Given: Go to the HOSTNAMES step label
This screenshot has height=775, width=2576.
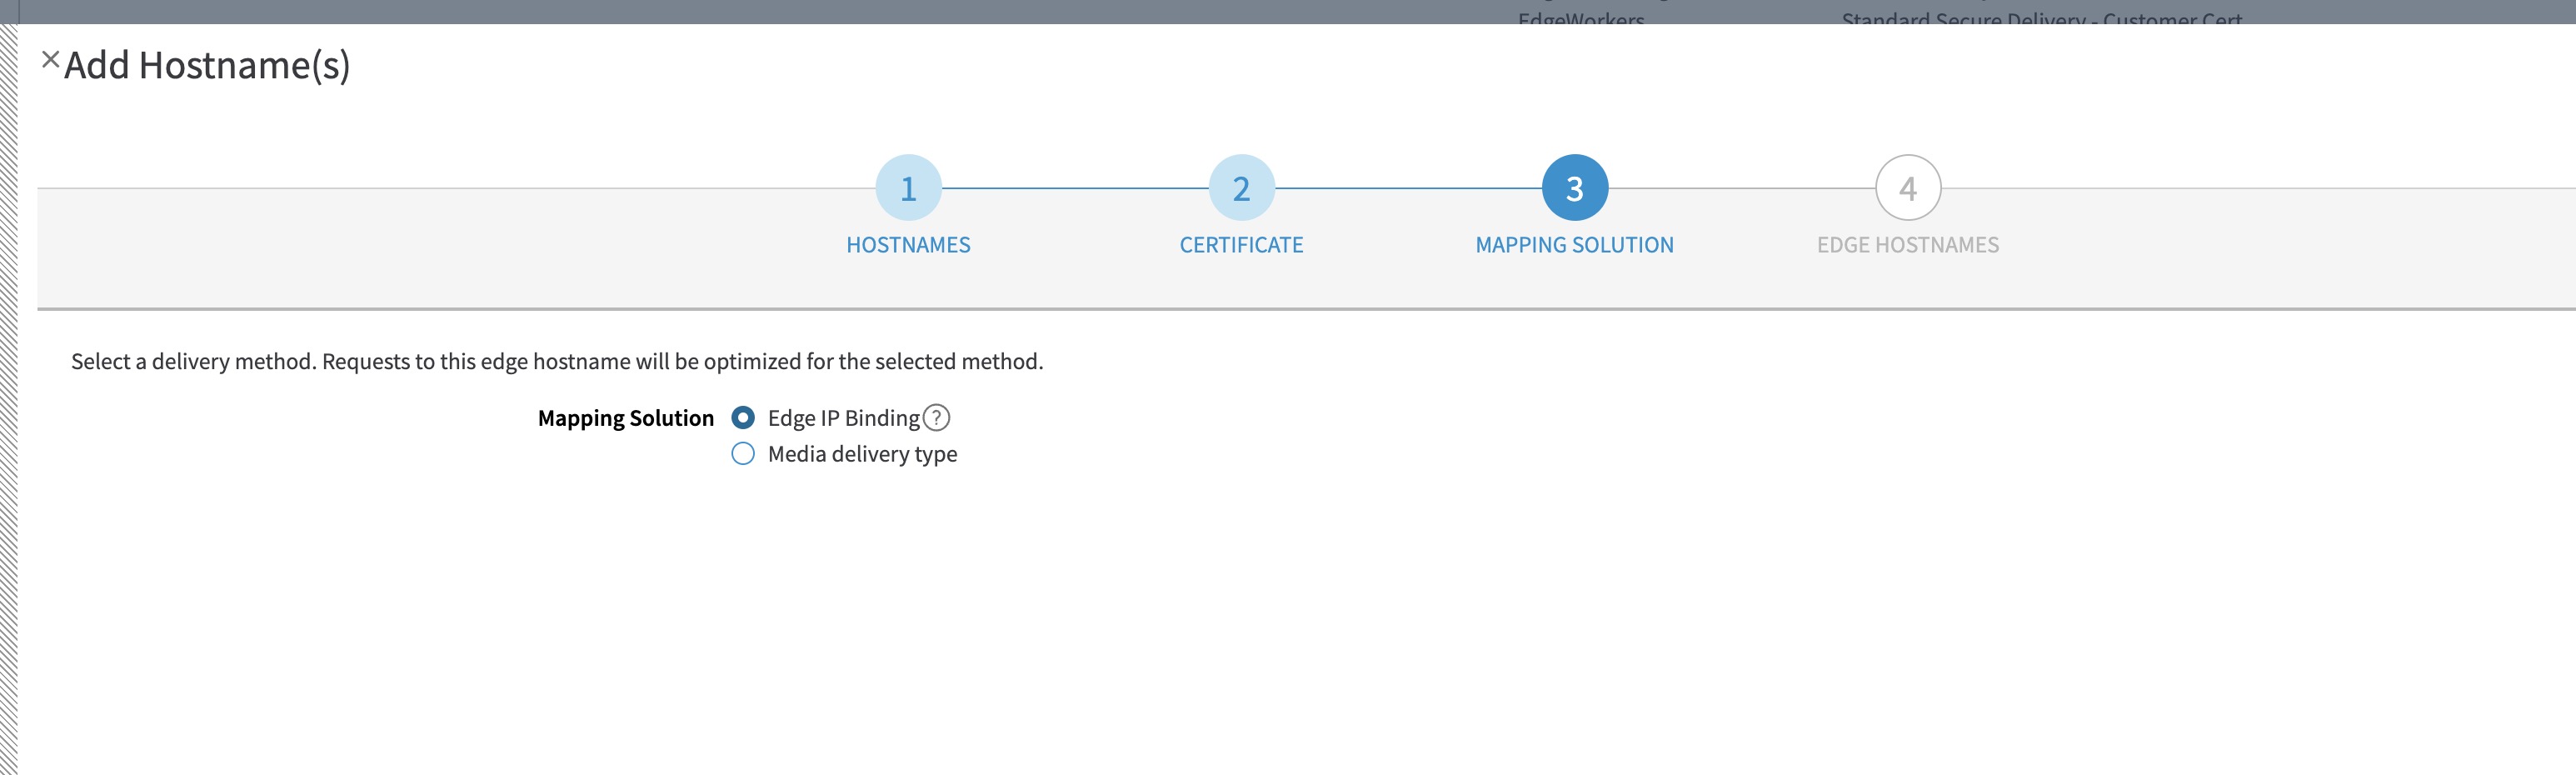Looking at the screenshot, I should click(x=908, y=245).
